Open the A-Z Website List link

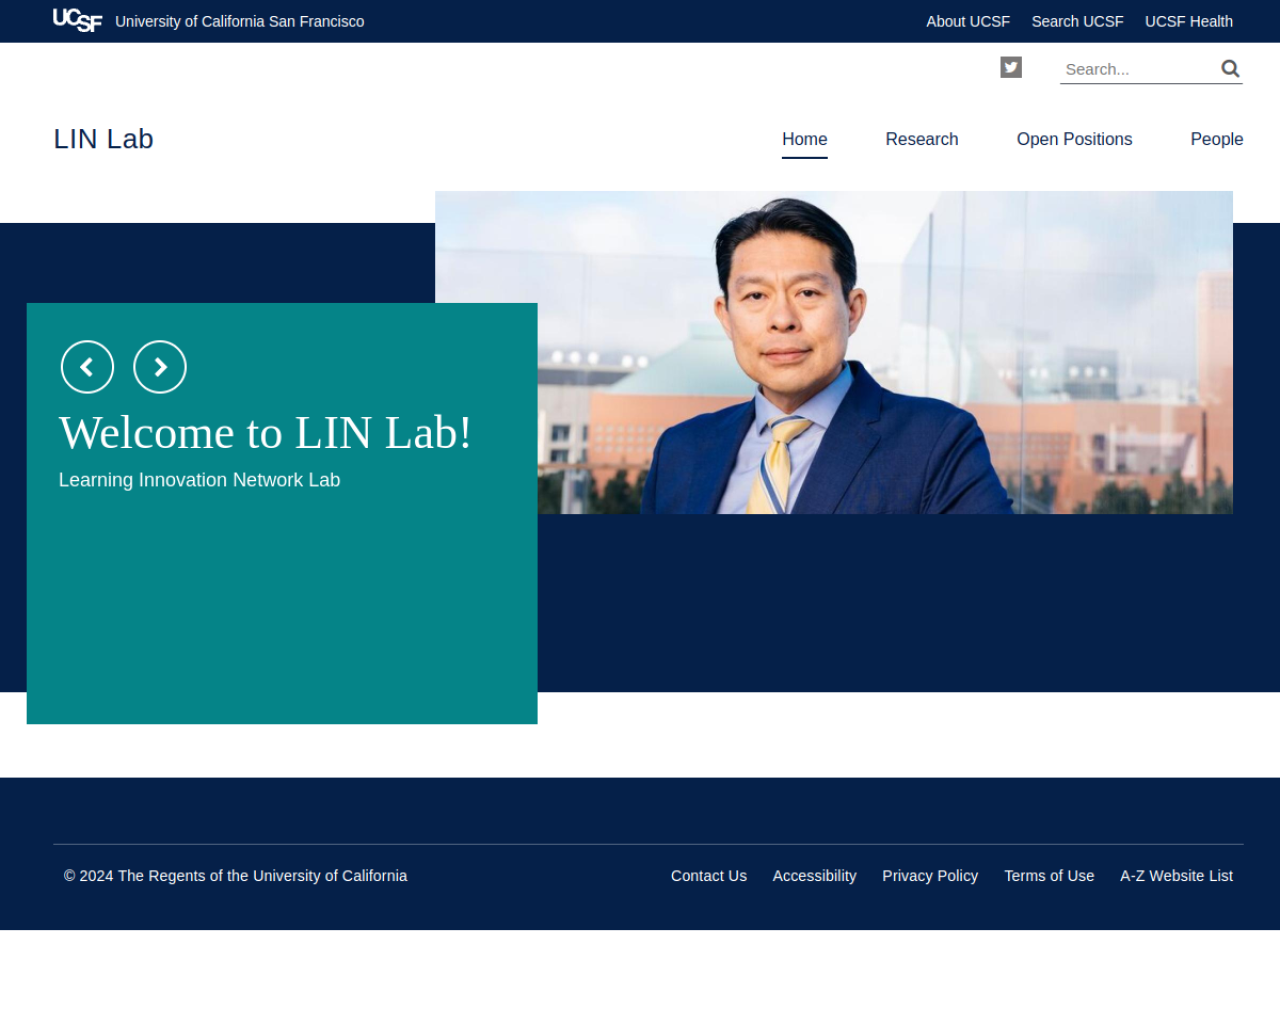[x=1176, y=876]
